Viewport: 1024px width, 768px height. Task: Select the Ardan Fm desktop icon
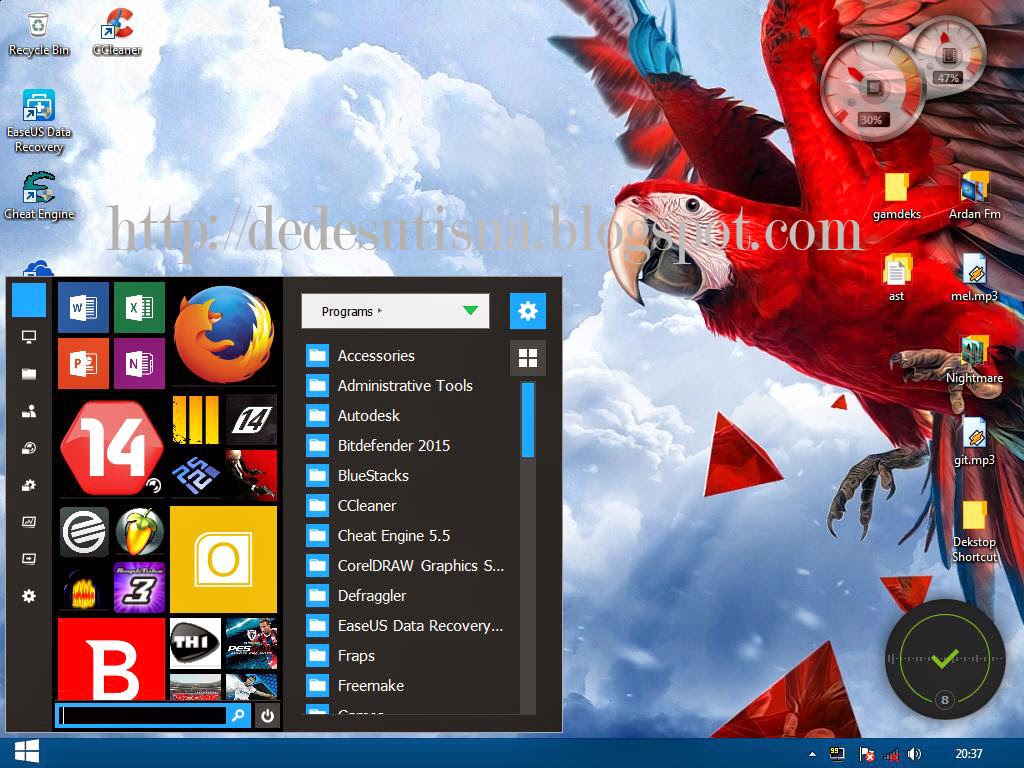[x=974, y=196]
